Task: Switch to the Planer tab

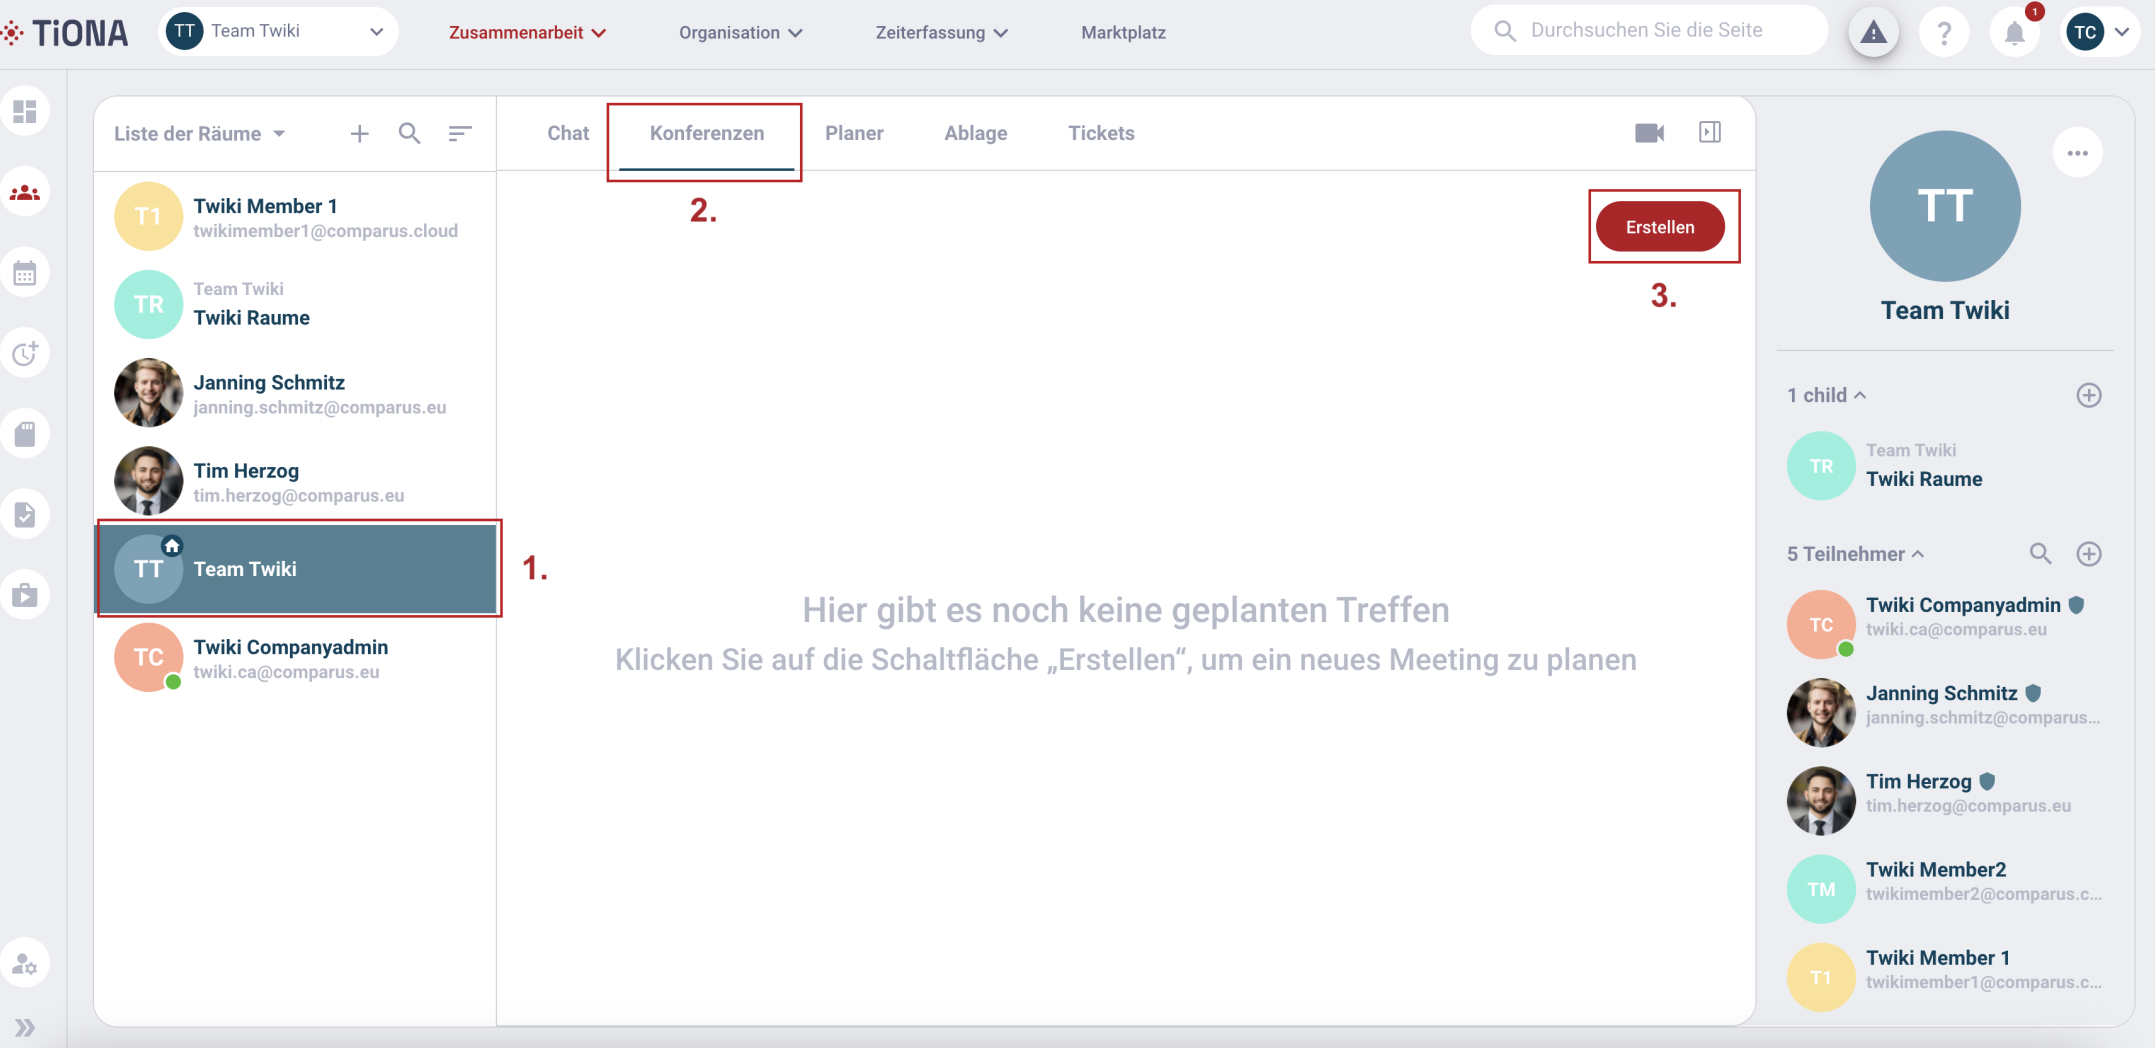Action: (x=854, y=133)
